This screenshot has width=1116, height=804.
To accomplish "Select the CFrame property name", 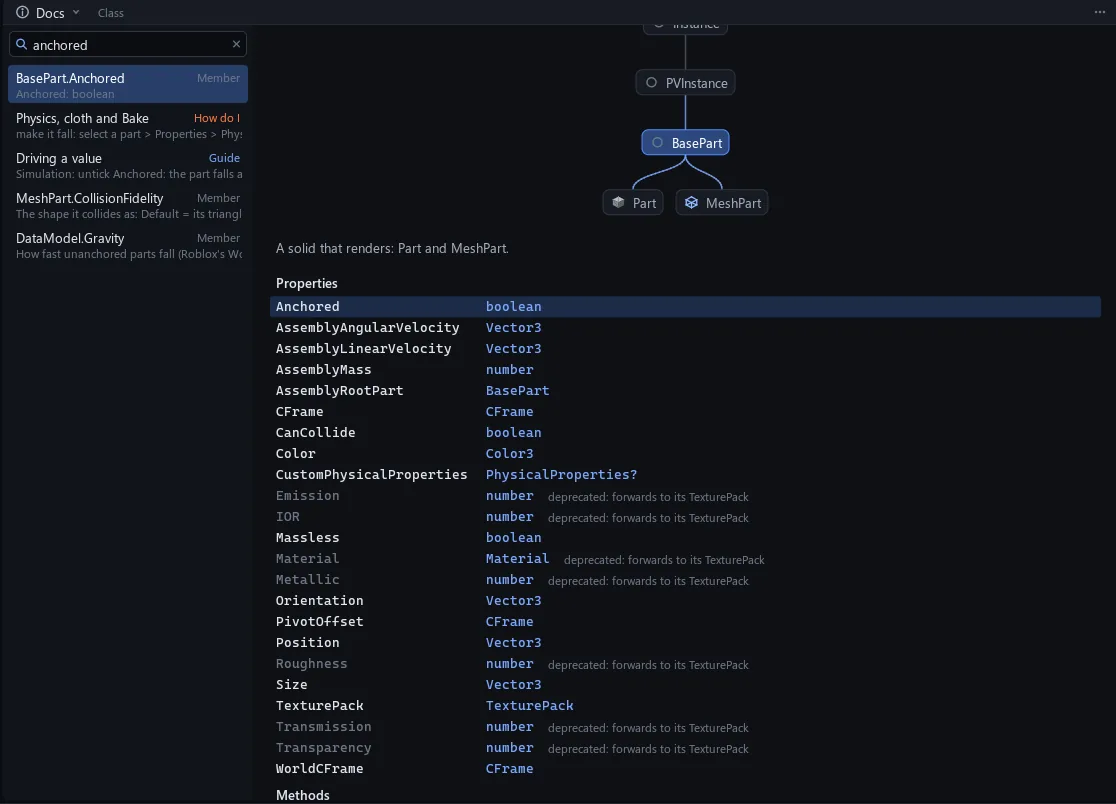I will click(x=299, y=411).
